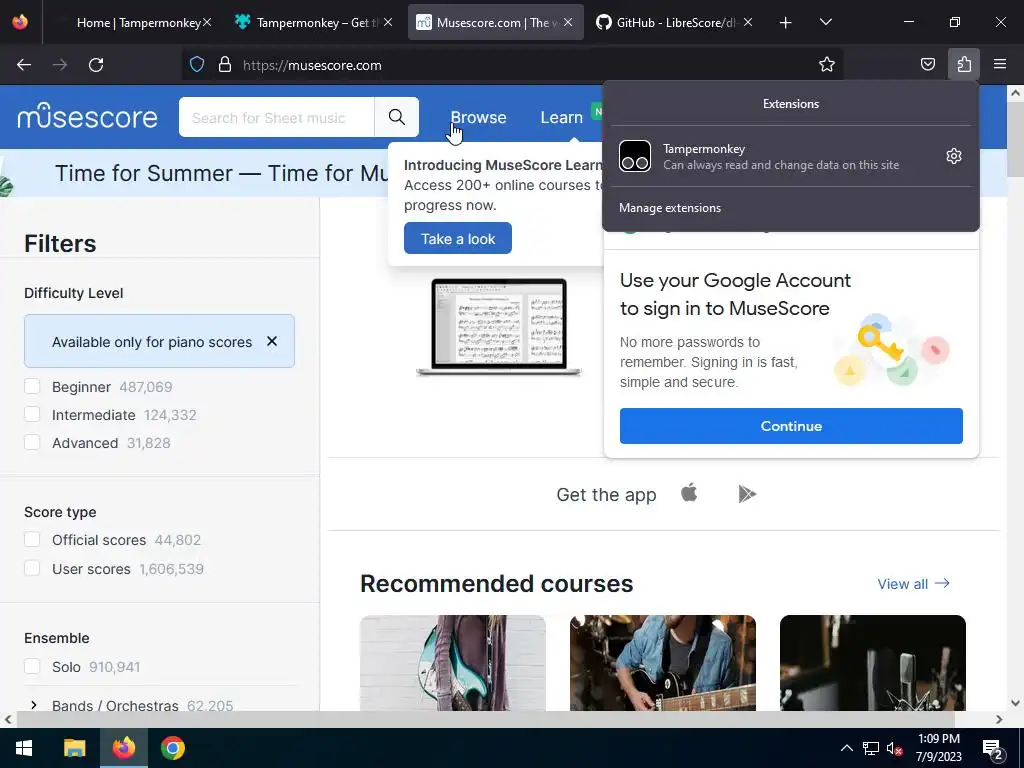Show hidden tray icons chevron
This screenshot has height=768, width=1024.
846,748
